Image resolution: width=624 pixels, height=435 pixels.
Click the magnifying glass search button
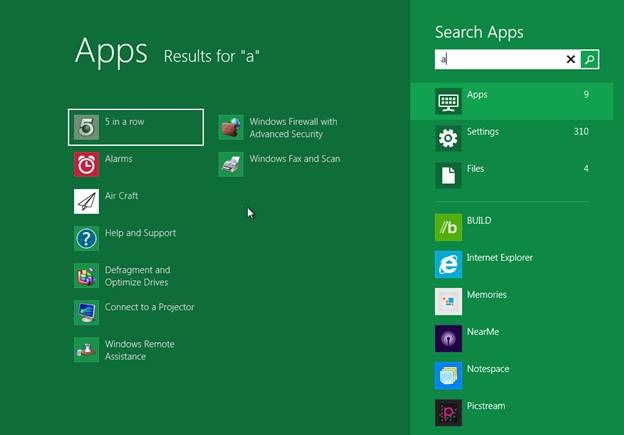[x=590, y=60]
